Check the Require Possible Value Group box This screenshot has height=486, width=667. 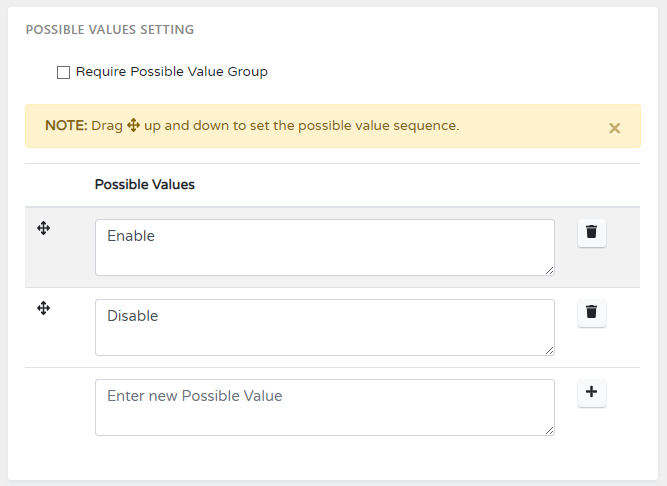[x=64, y=72]
